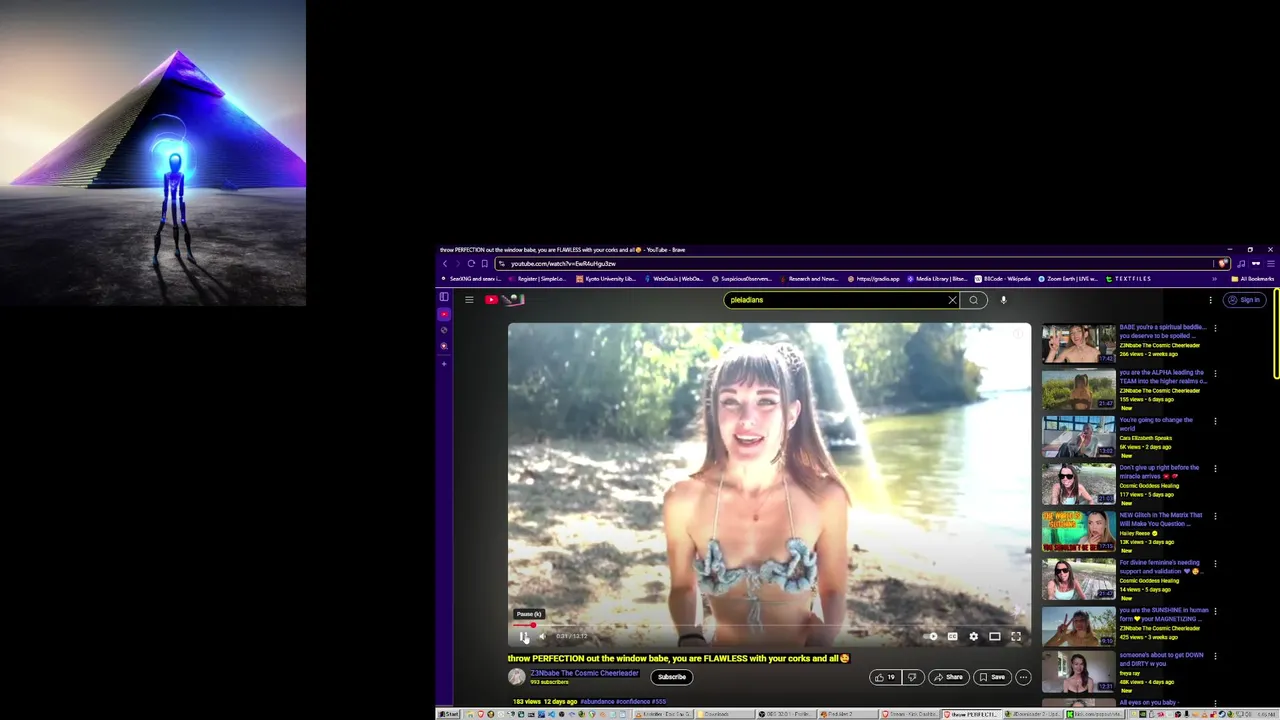
Task: Pause the YouTube video
Action: coord(524,637)
